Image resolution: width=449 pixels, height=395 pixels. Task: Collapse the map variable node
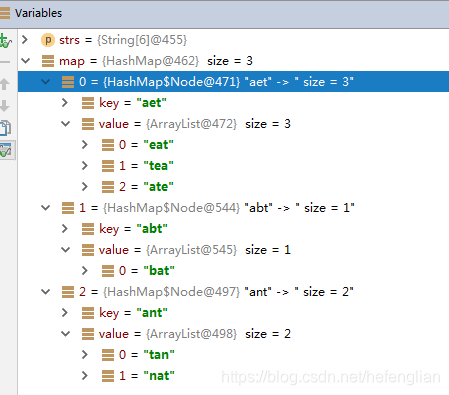coord(25,61)
